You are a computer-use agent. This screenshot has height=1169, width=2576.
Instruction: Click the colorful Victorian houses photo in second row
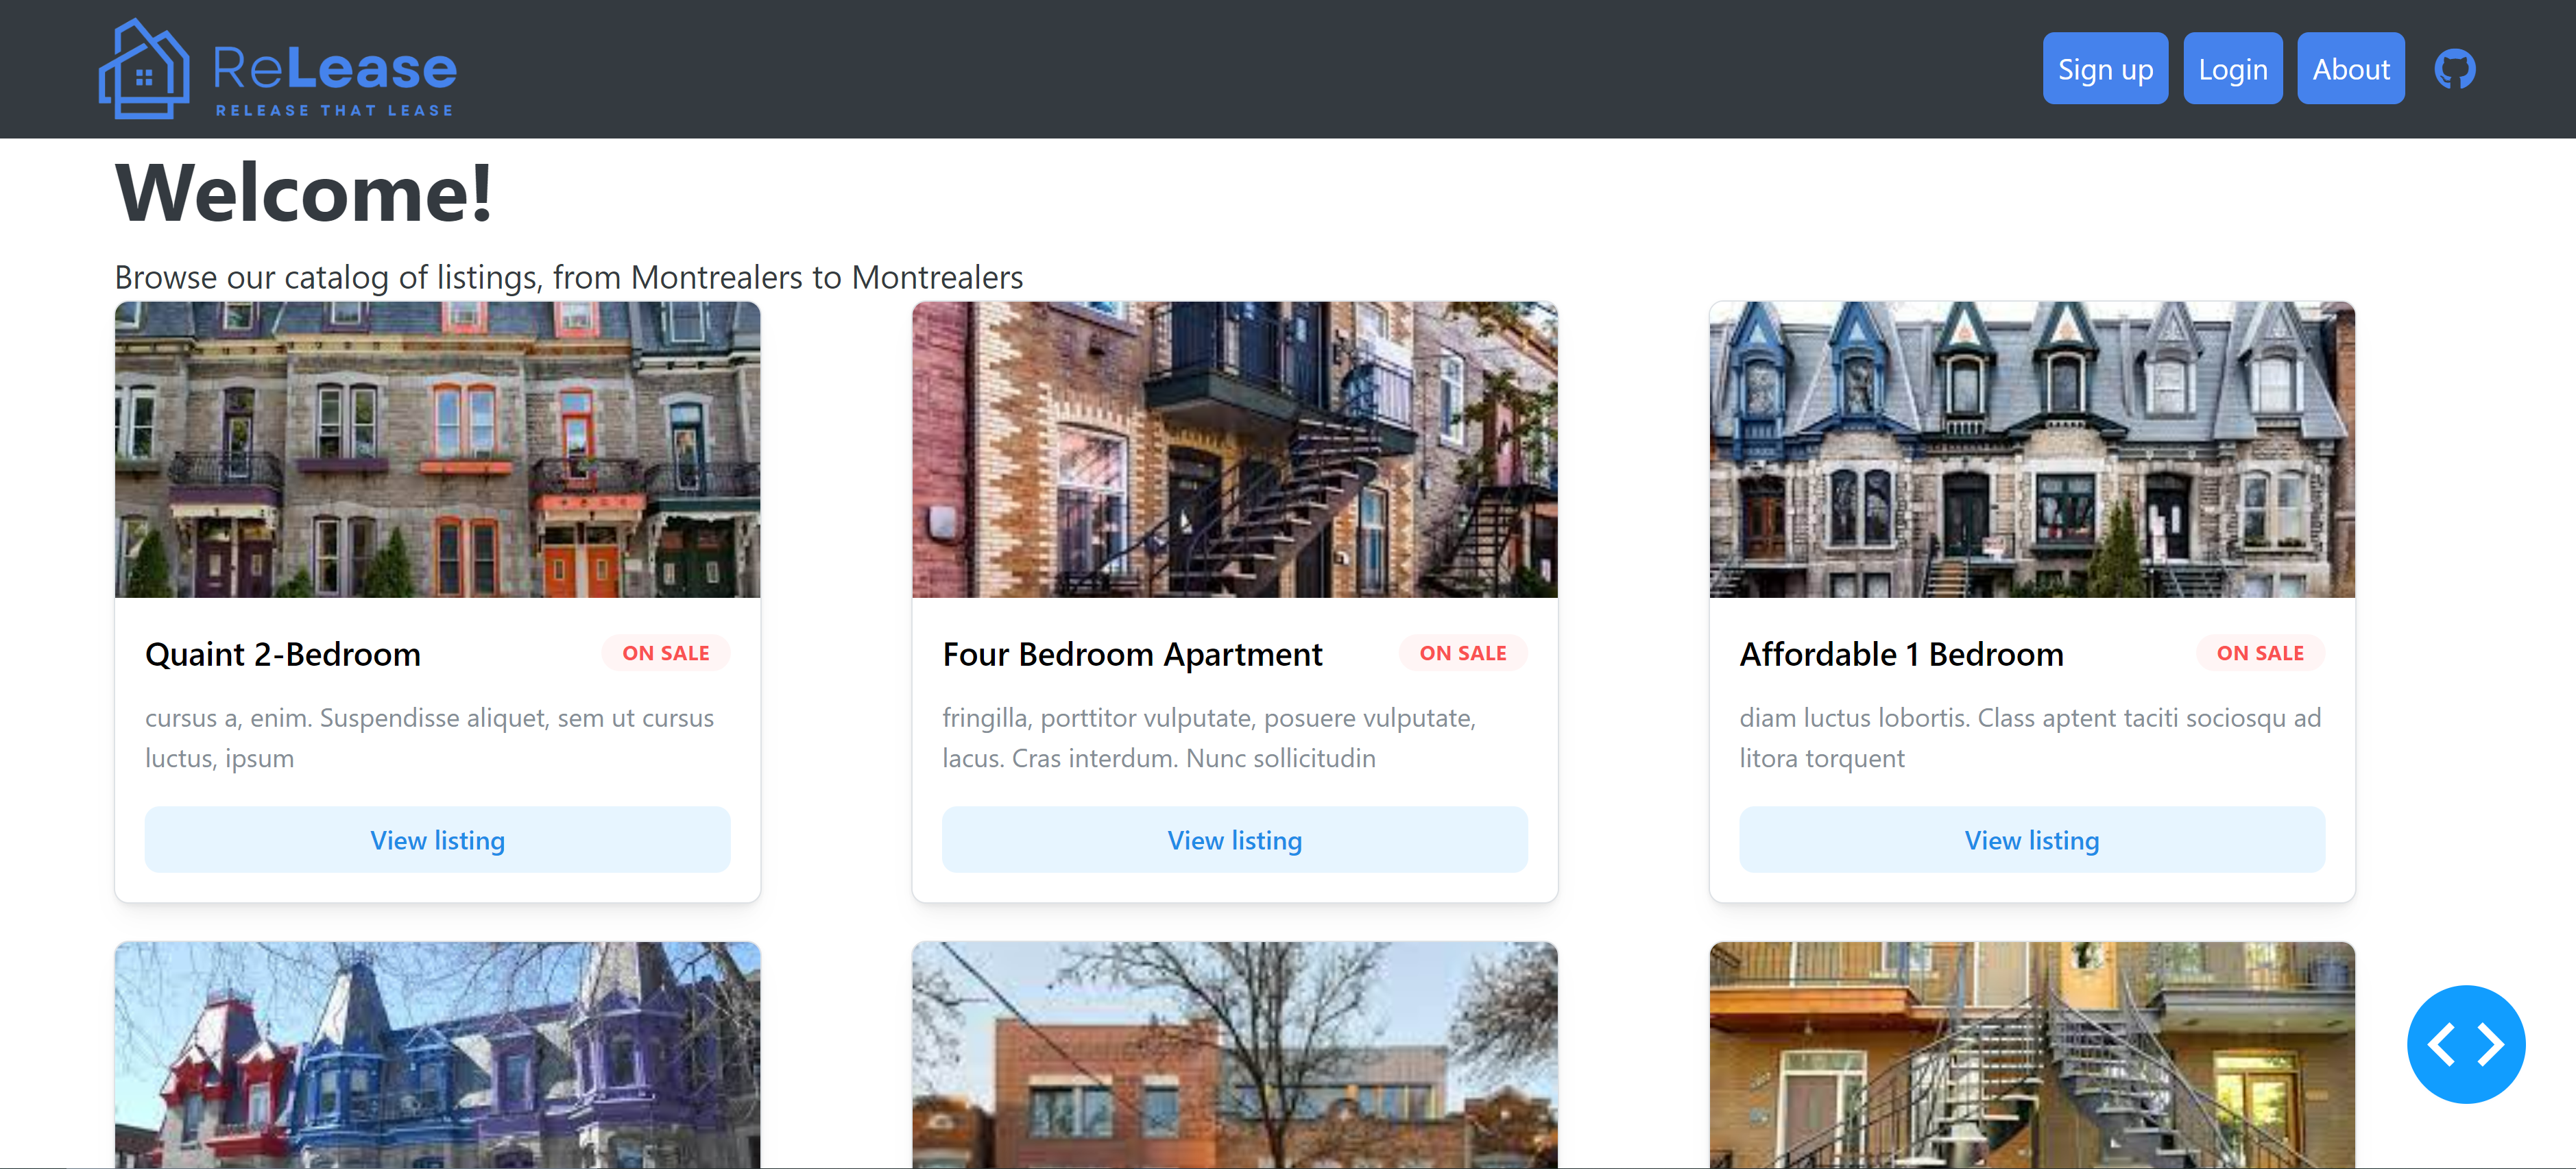437,1054
